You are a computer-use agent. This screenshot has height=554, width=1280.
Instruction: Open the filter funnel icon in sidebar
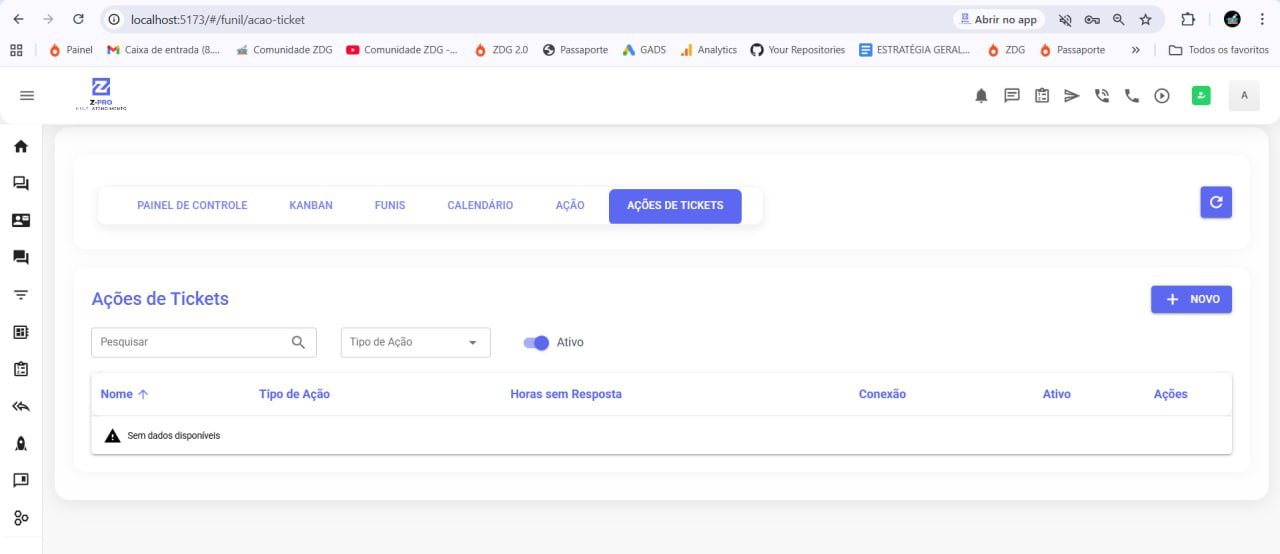(21, 295)
